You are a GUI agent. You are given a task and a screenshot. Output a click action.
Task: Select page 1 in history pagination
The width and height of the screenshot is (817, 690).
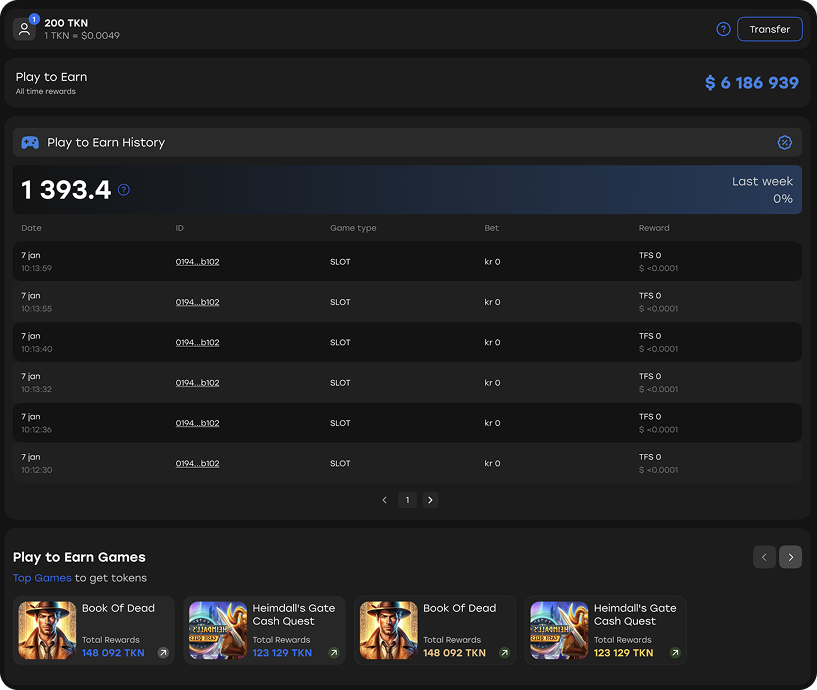point(407,500)
